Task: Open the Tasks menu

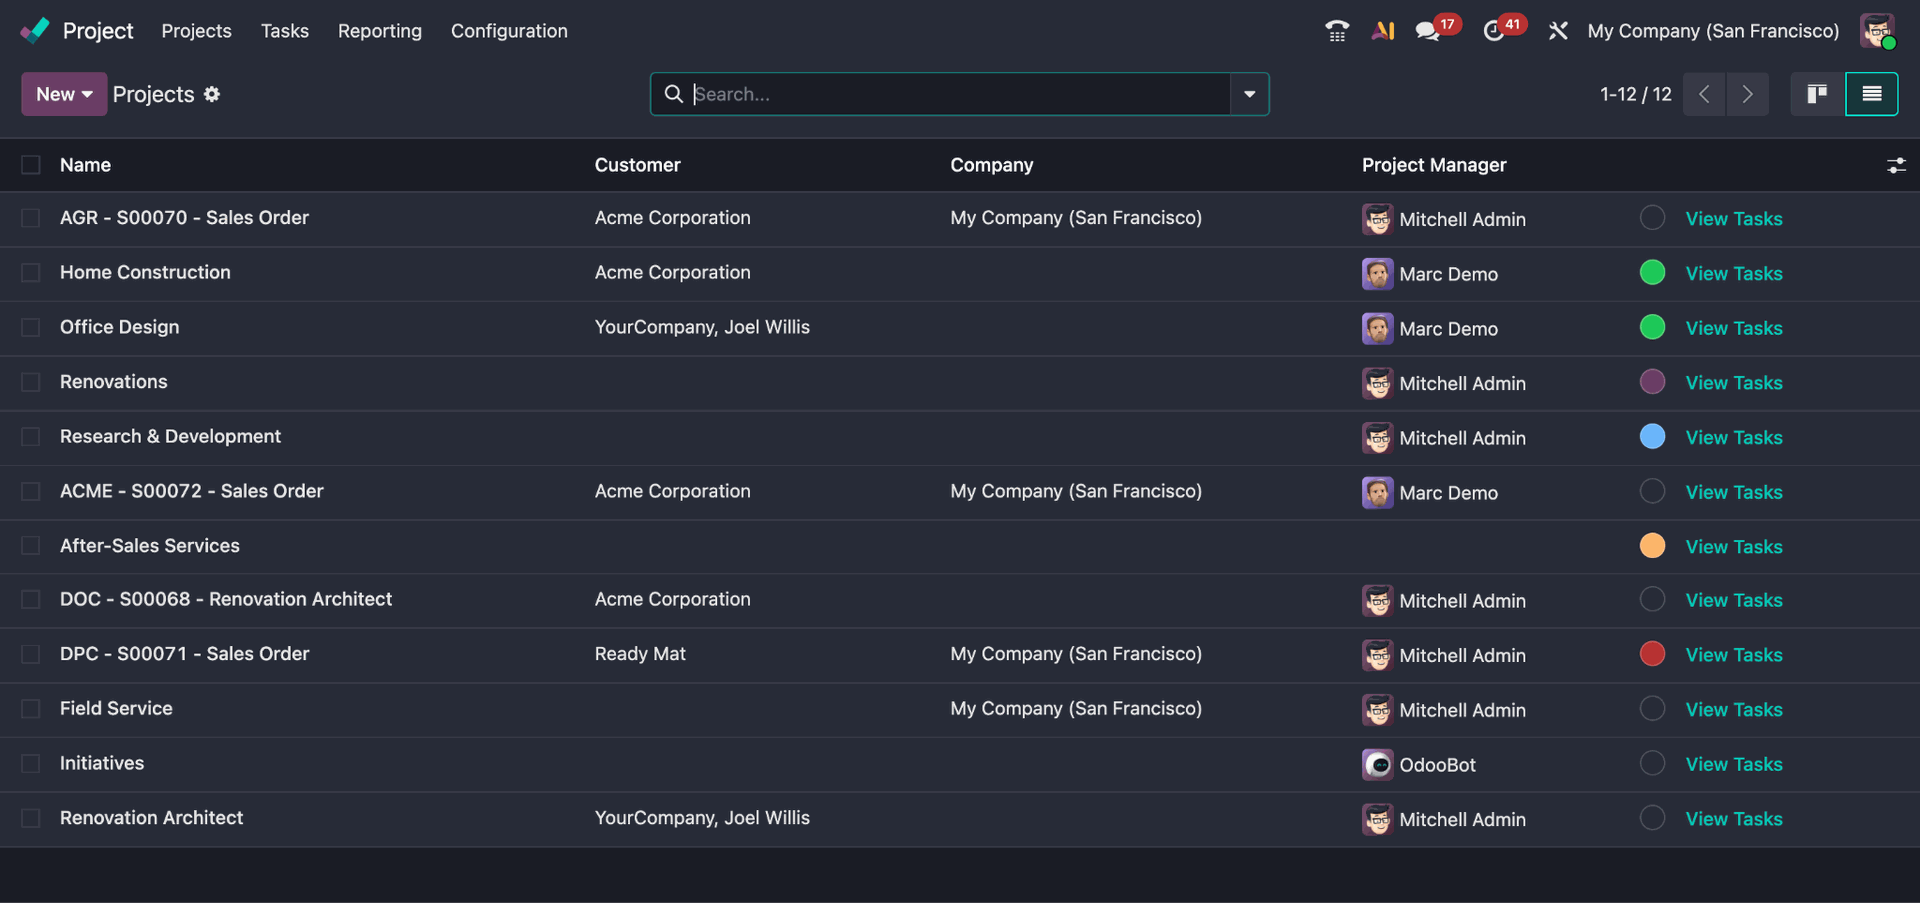Action: pyautogui.click(x=285, y=31)
